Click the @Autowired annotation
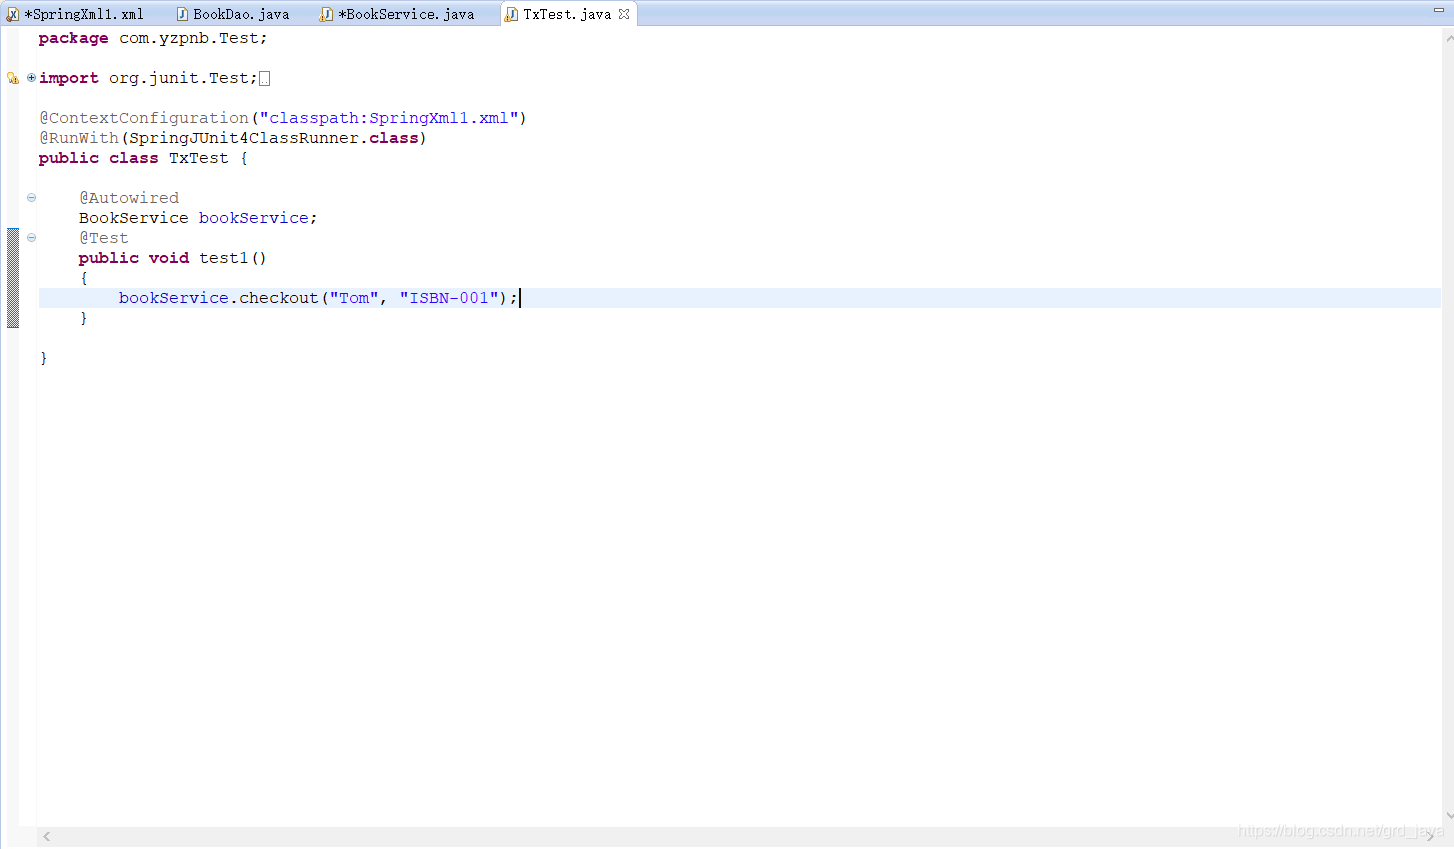The width and height of the screenshot is (1454, 849). coord(129,198)
